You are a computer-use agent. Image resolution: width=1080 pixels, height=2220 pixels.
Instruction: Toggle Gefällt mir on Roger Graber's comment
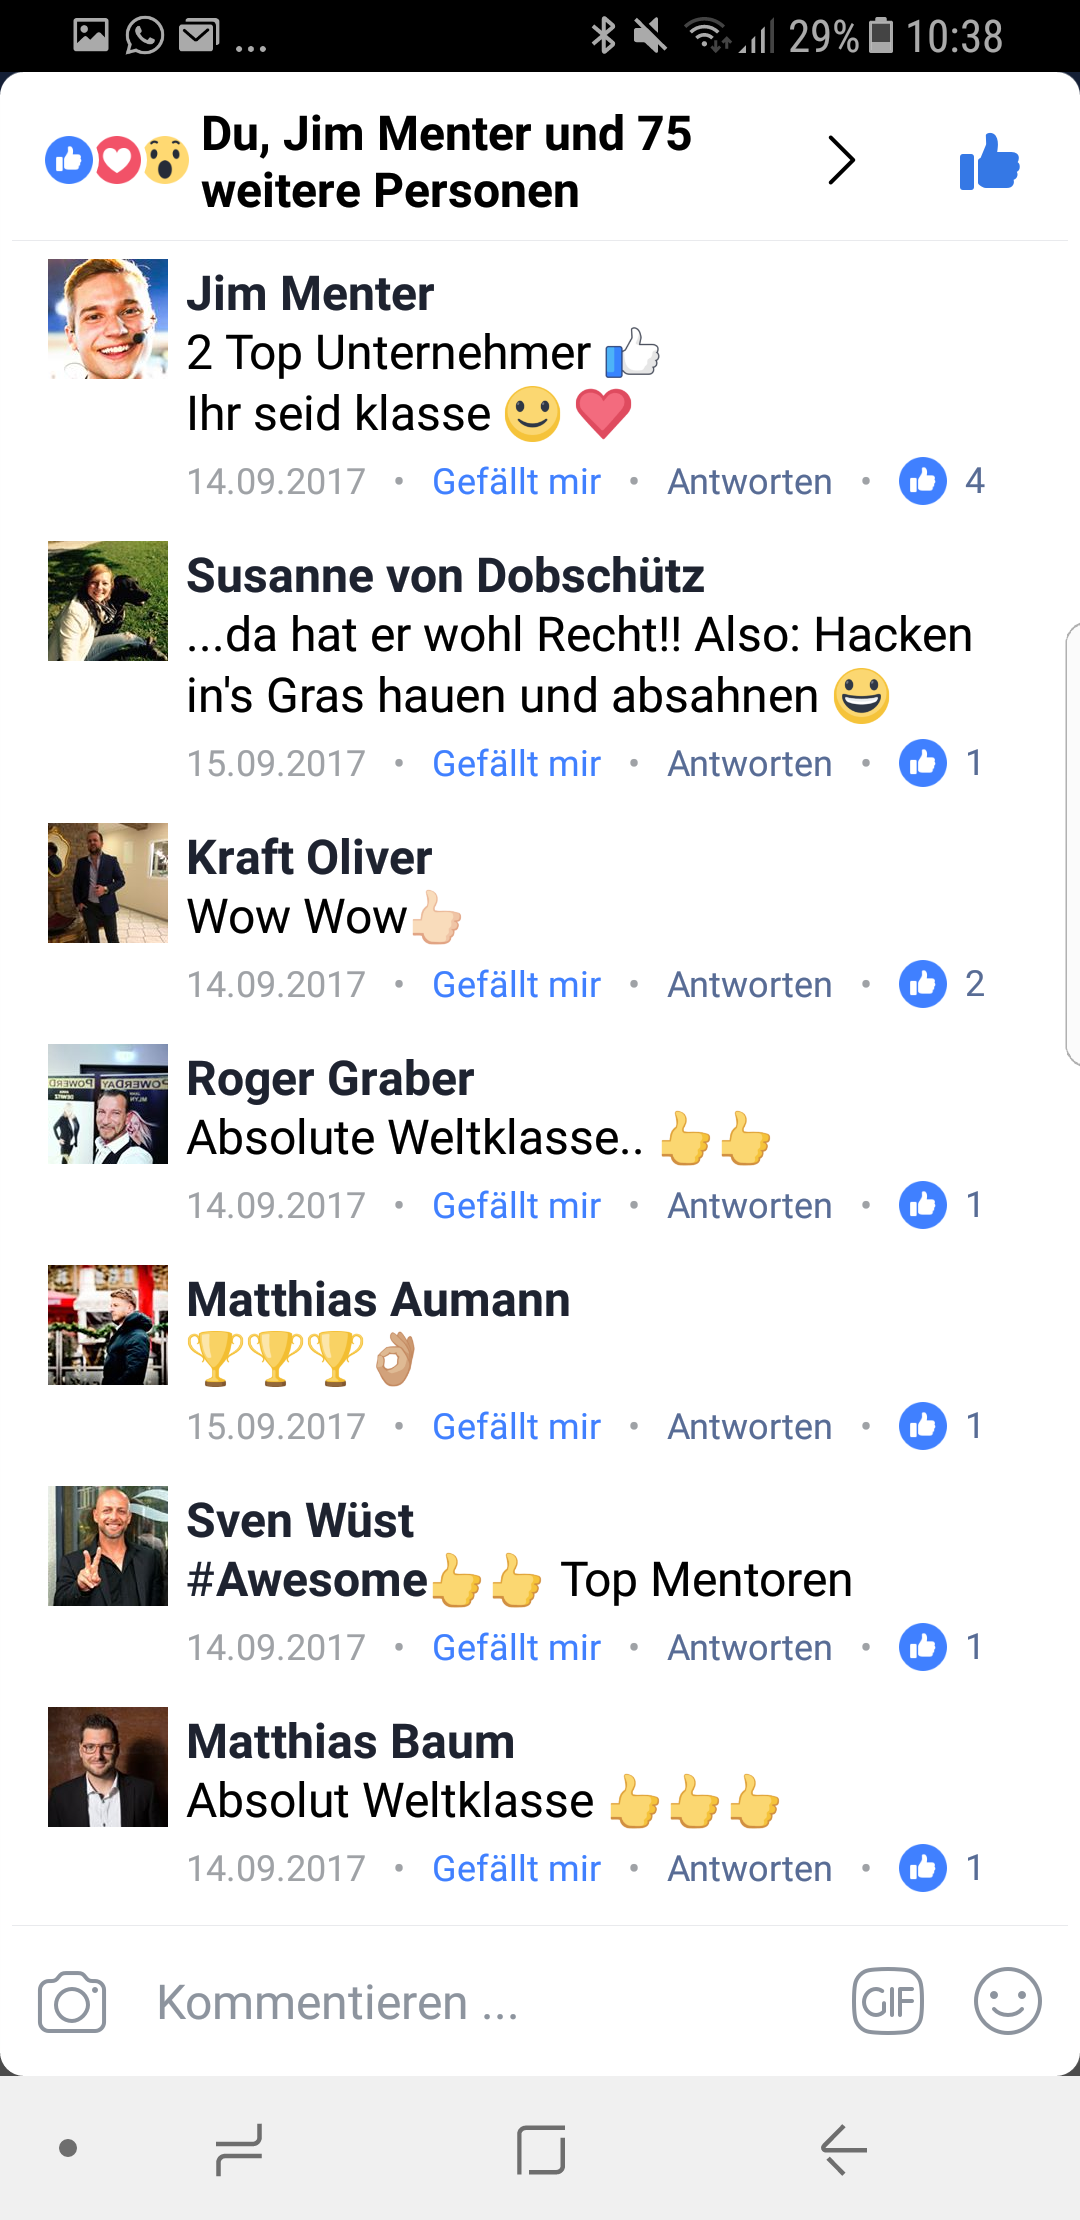516,1205
